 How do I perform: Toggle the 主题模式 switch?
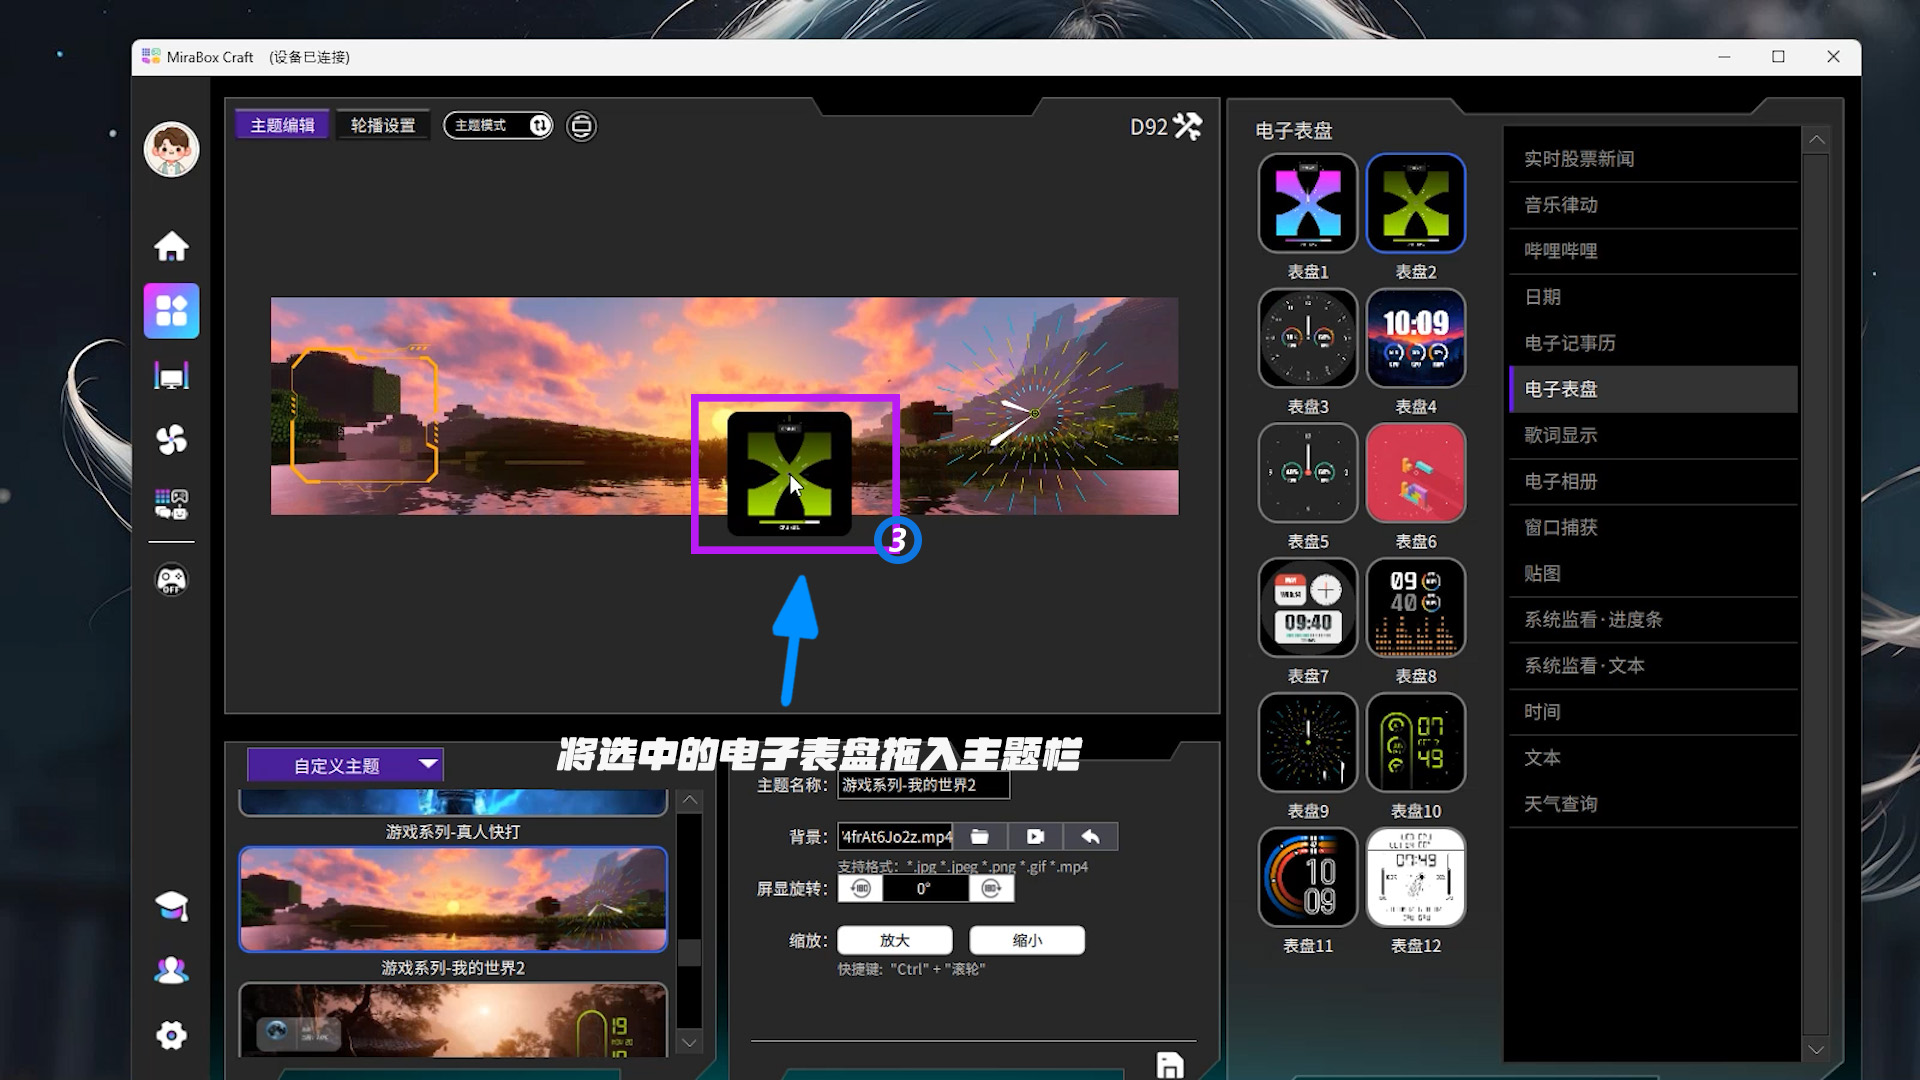point(498,125)
